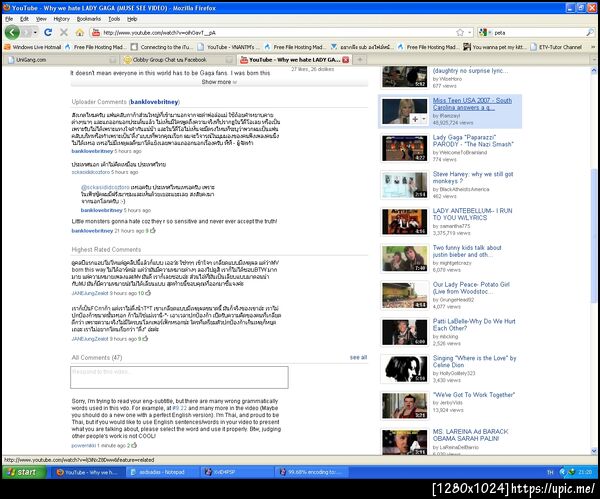
Task: Switch to Clobby Group Chat Facebook tab
Action: 177,60
